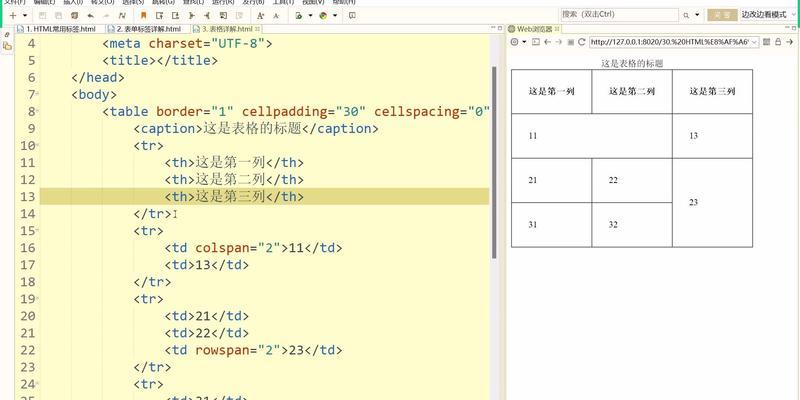
Task: Click the browser Refresh icon
Action: tap(581, 42)
